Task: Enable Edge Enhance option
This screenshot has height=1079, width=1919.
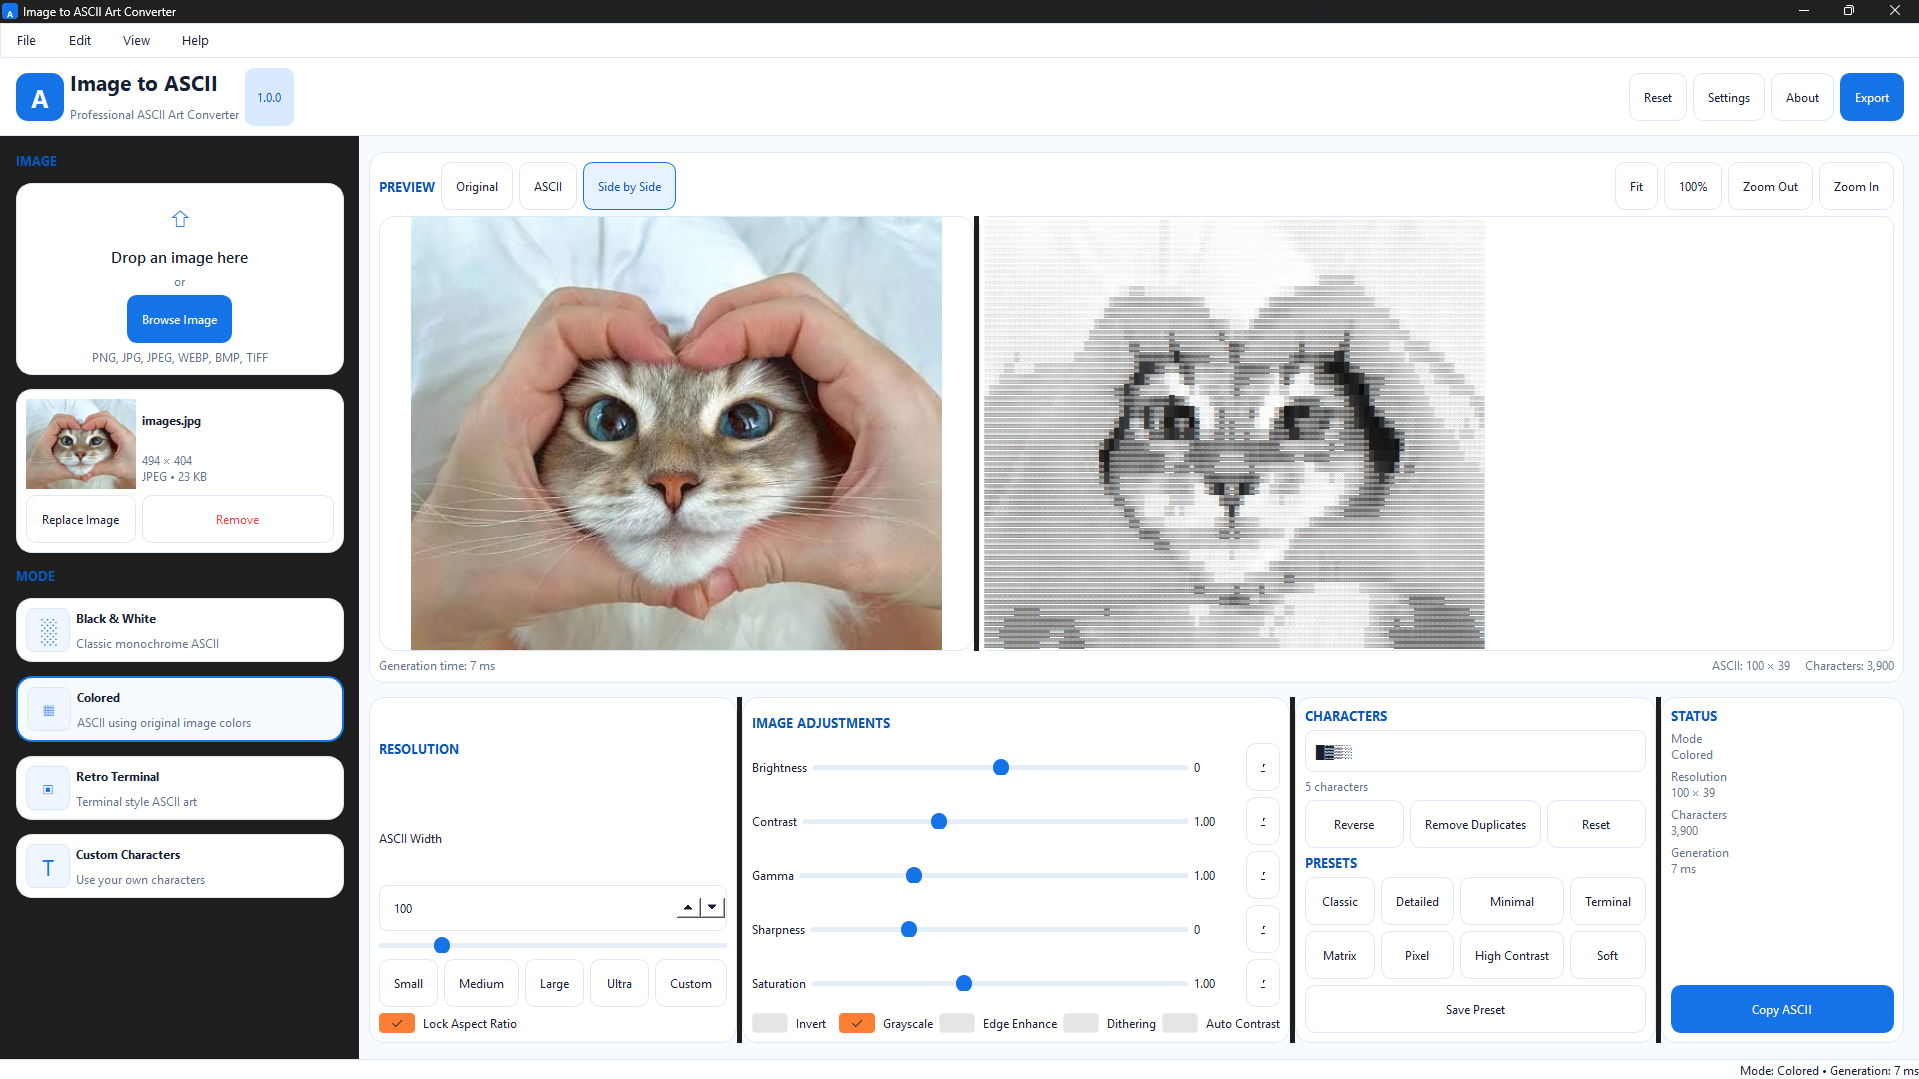Action: click(x=957, y=1023)
